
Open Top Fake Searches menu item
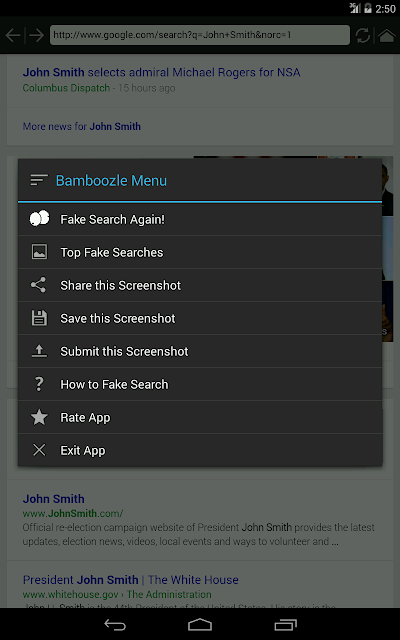click(x=200, y=252)
